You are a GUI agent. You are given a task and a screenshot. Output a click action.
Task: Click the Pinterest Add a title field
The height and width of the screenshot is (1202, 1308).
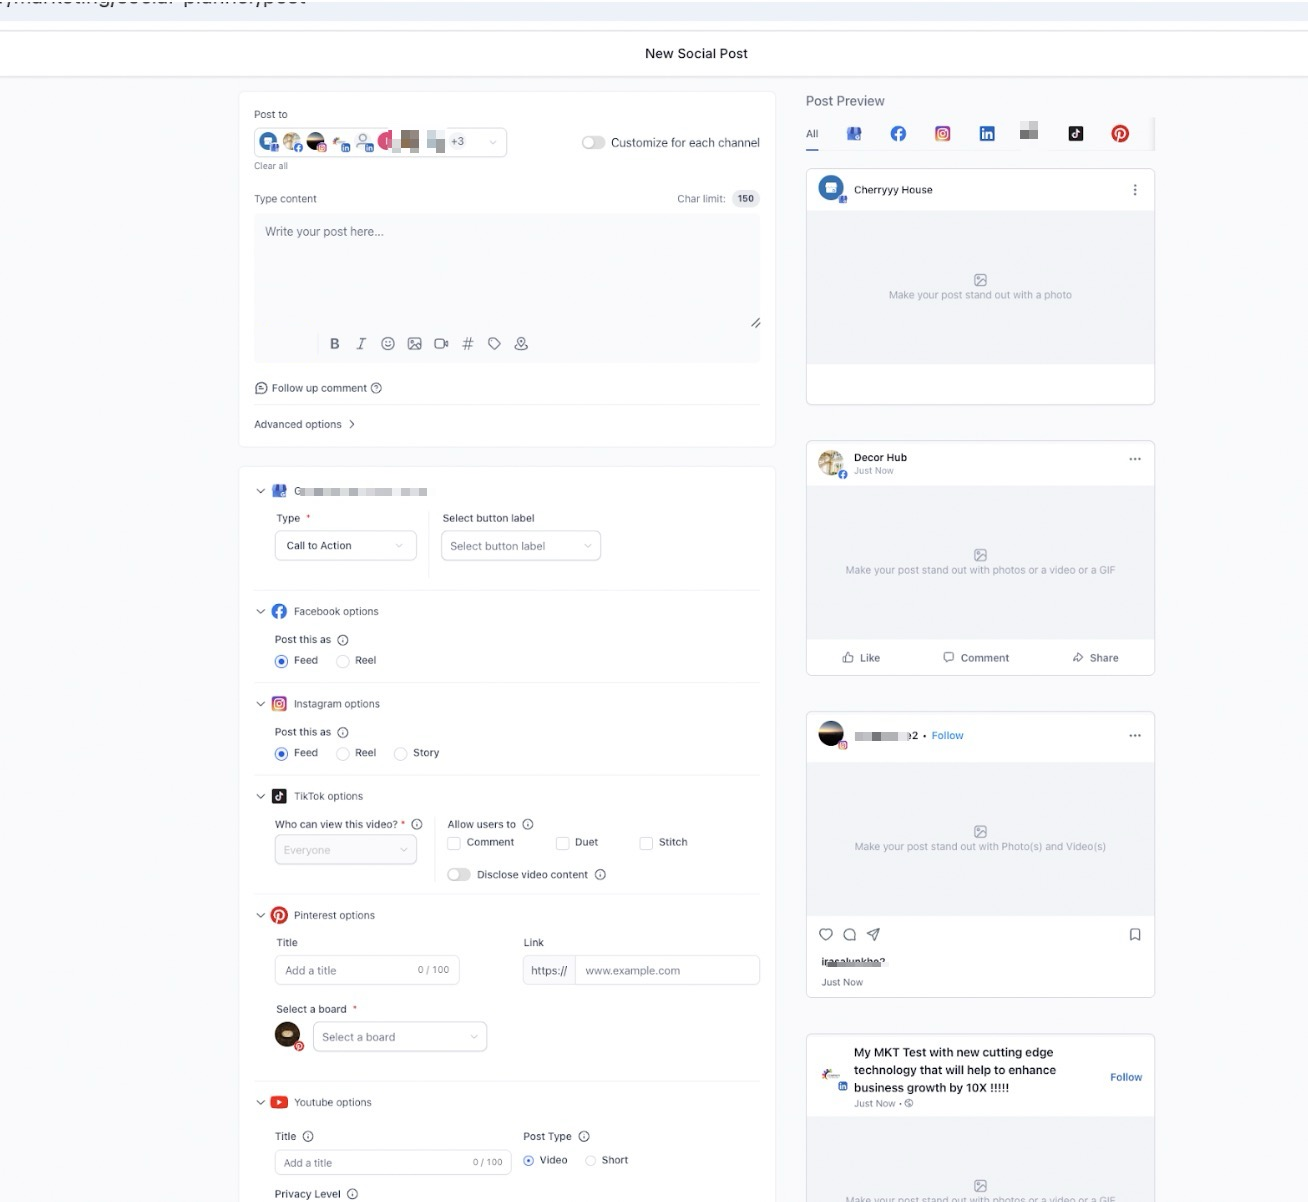pyautogui.click(x=367, y=970)
